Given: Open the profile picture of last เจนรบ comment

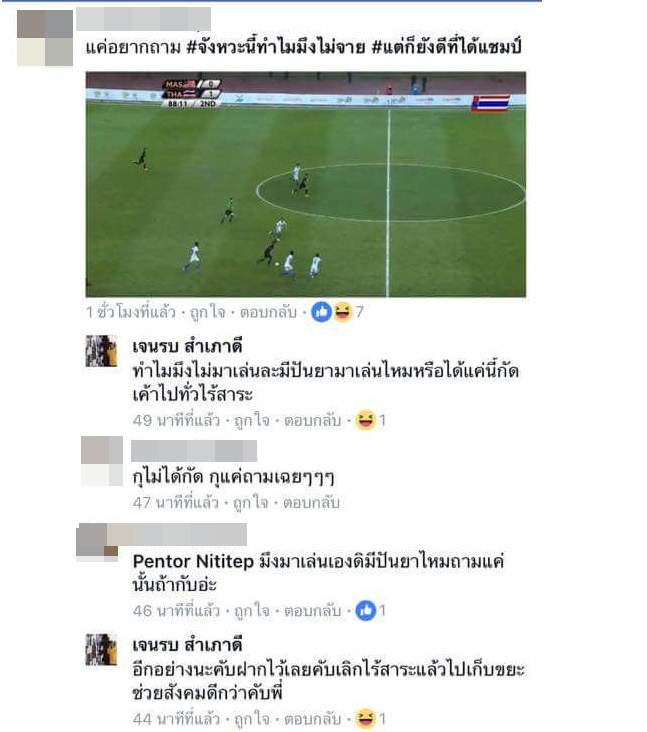Looking at the screenshot, I should coord(101,649).
